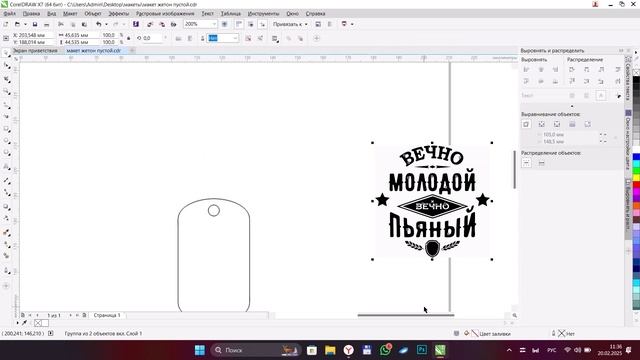Click the Align right icon in docker
Screen dimensions: 640x360
click(x=555, y=70)
